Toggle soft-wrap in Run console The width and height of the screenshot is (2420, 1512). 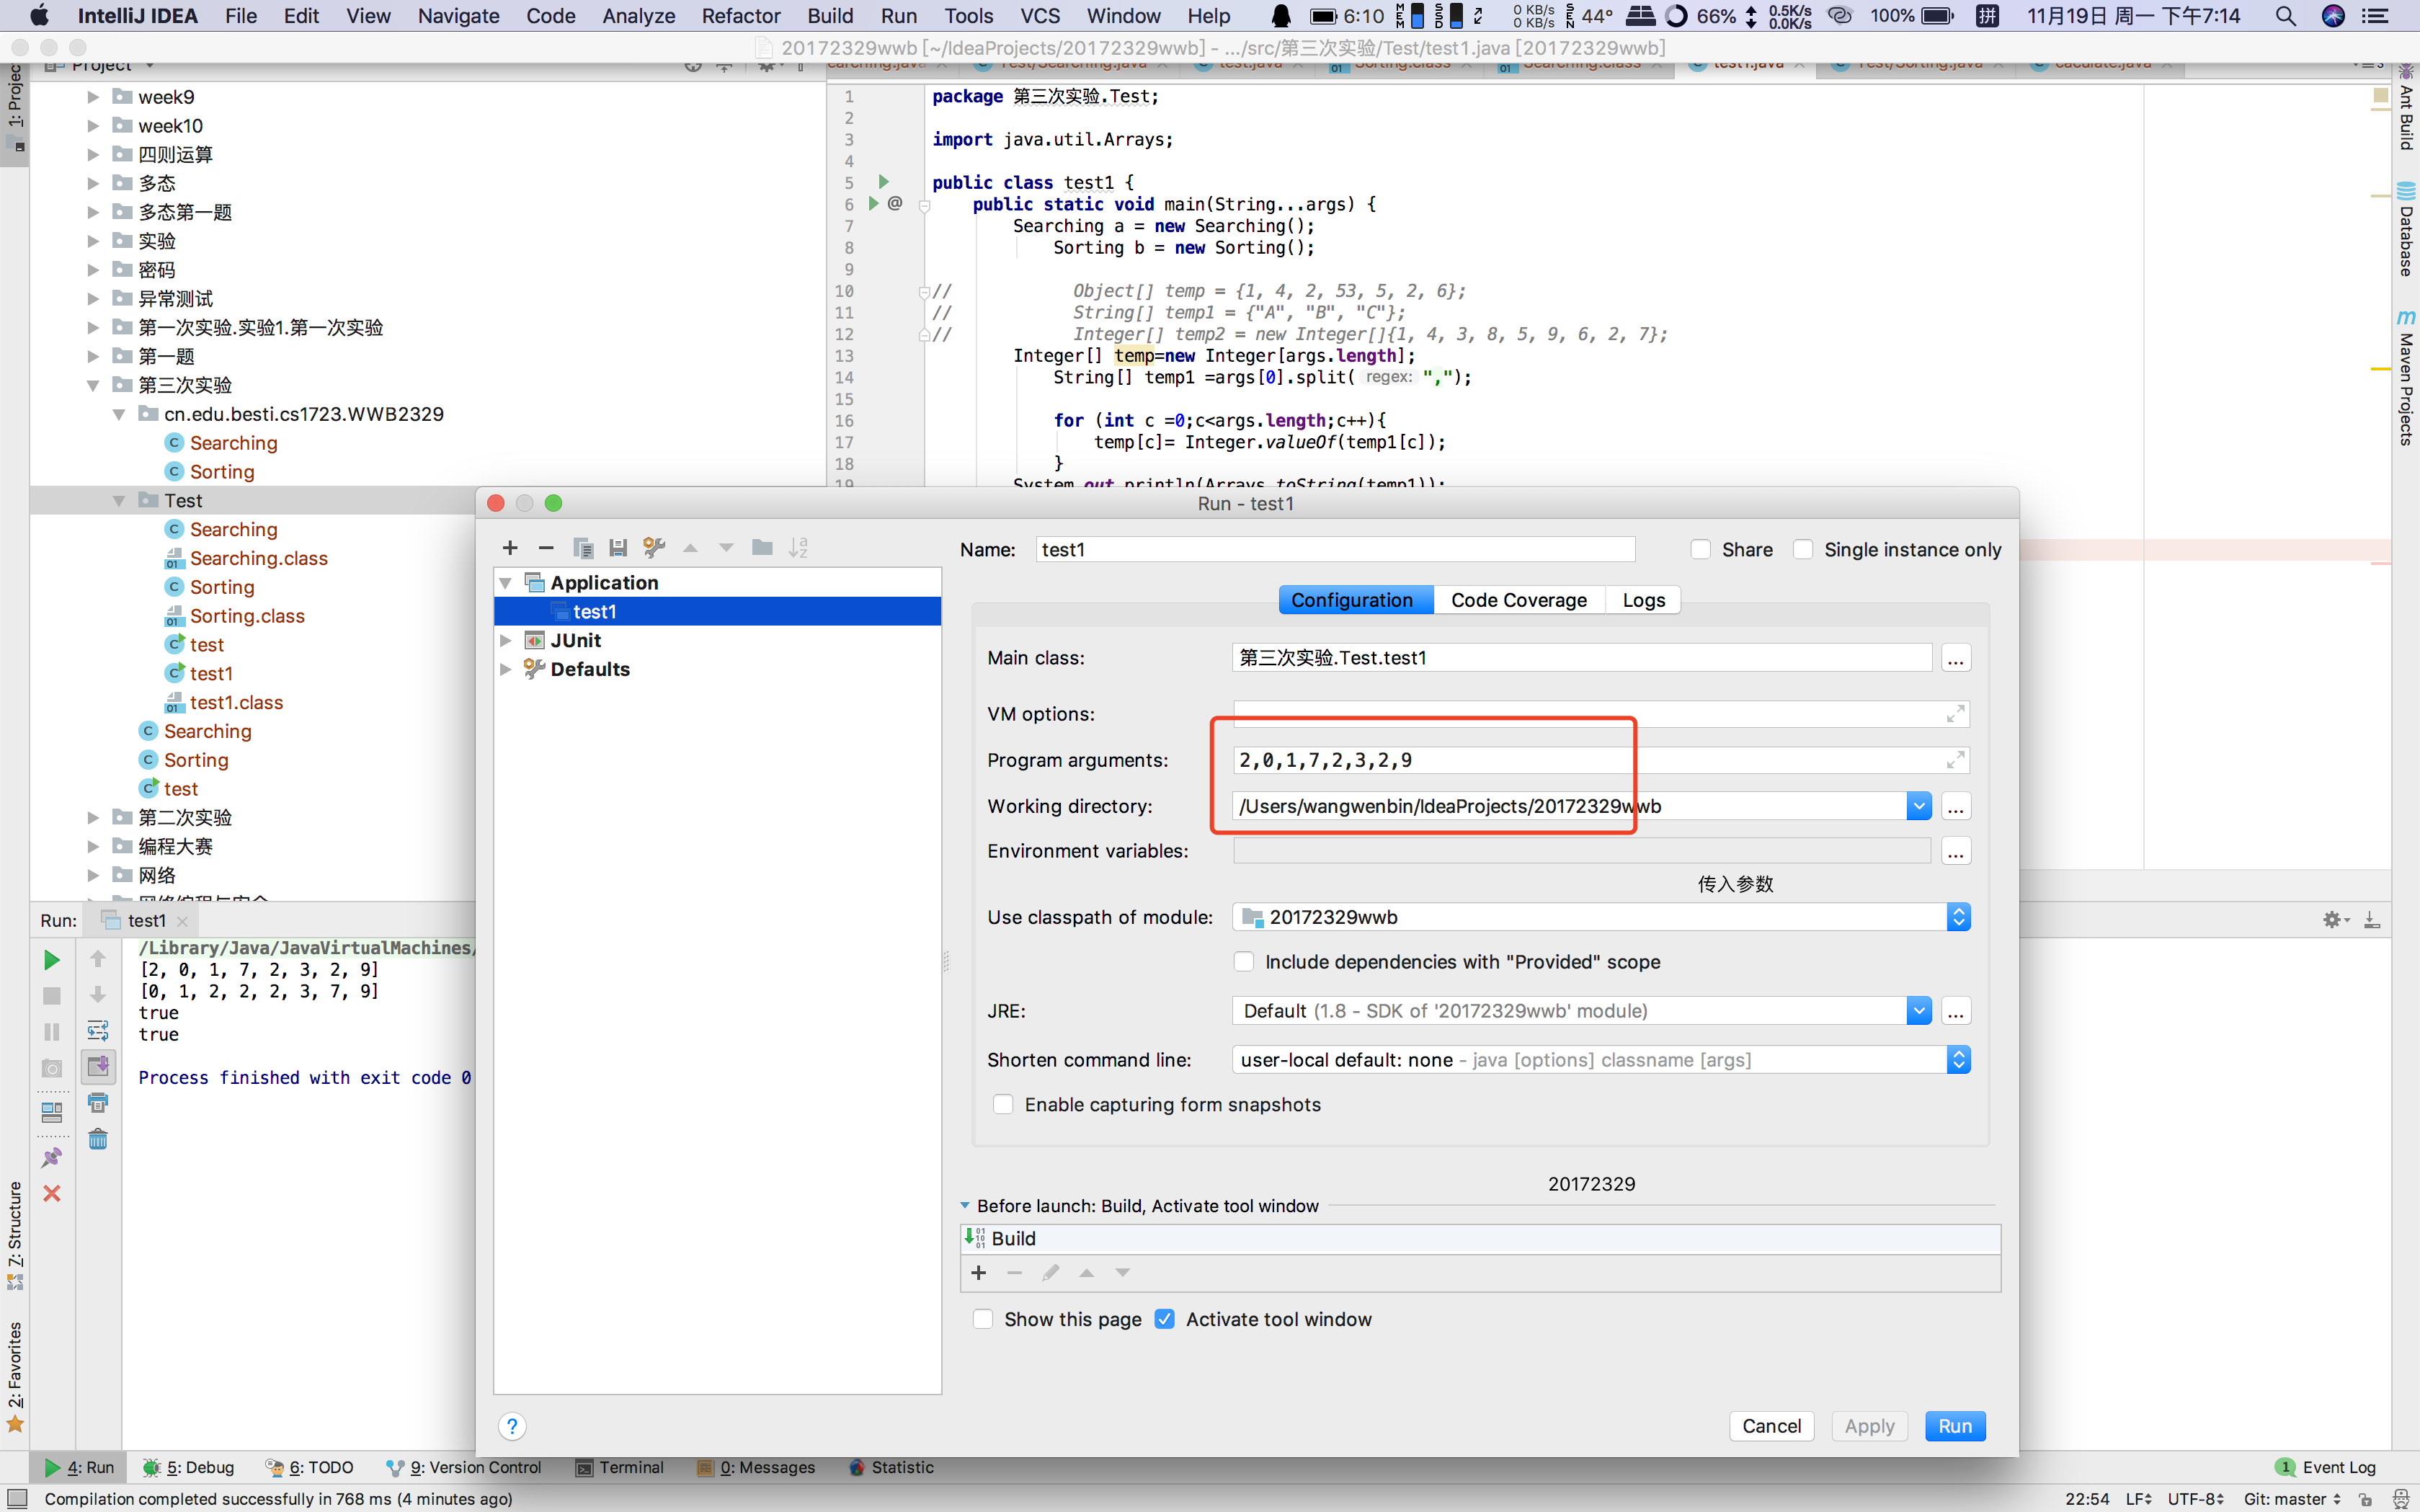(98, 1030)
